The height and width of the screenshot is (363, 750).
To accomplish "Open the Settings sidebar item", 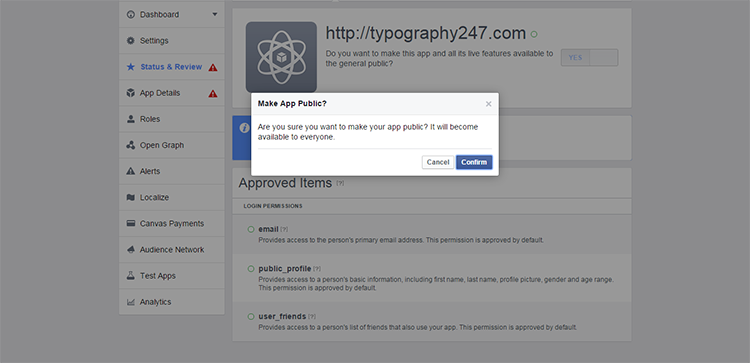I will pos(172,41).
